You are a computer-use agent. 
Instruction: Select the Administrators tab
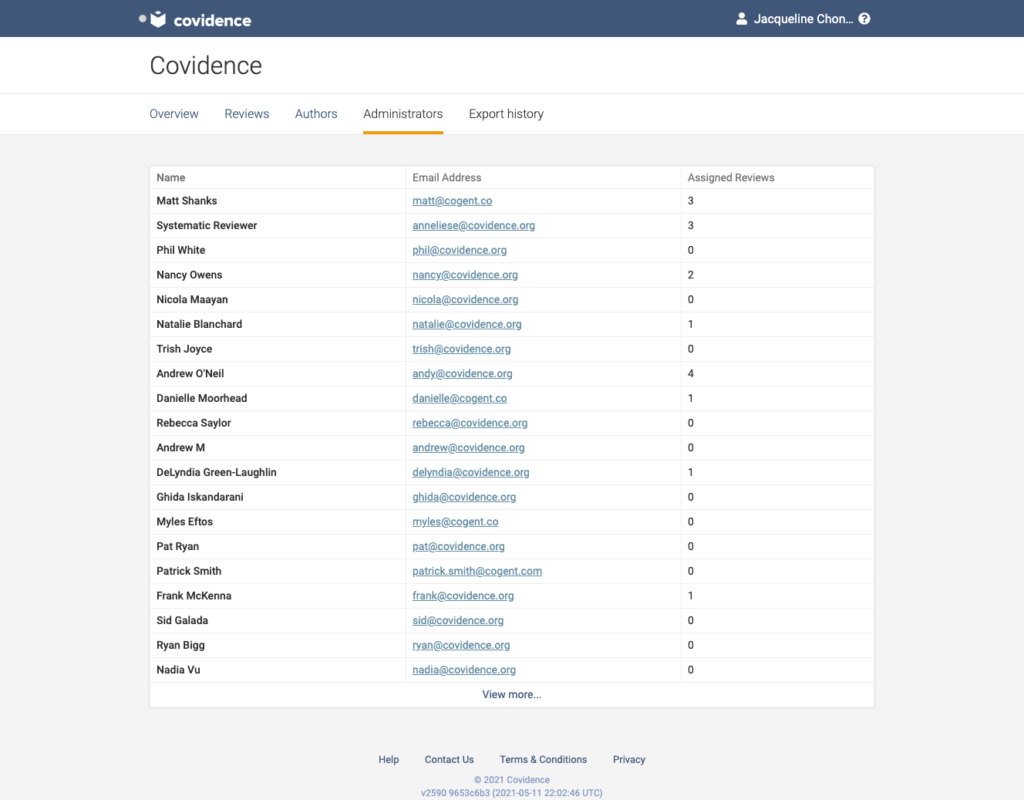[403, 114]
